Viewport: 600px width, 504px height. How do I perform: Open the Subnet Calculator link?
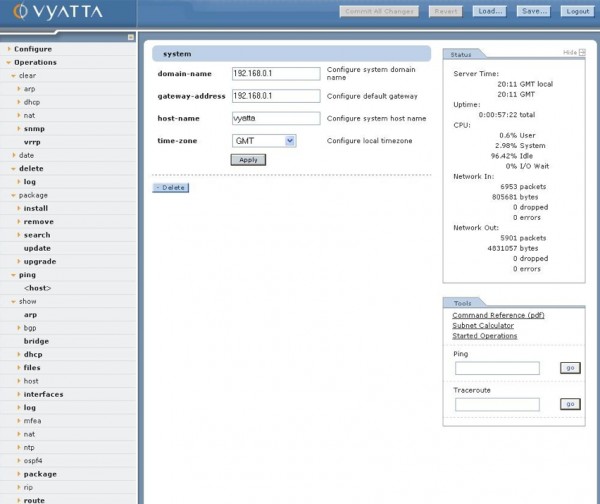(x=483, y=326)
